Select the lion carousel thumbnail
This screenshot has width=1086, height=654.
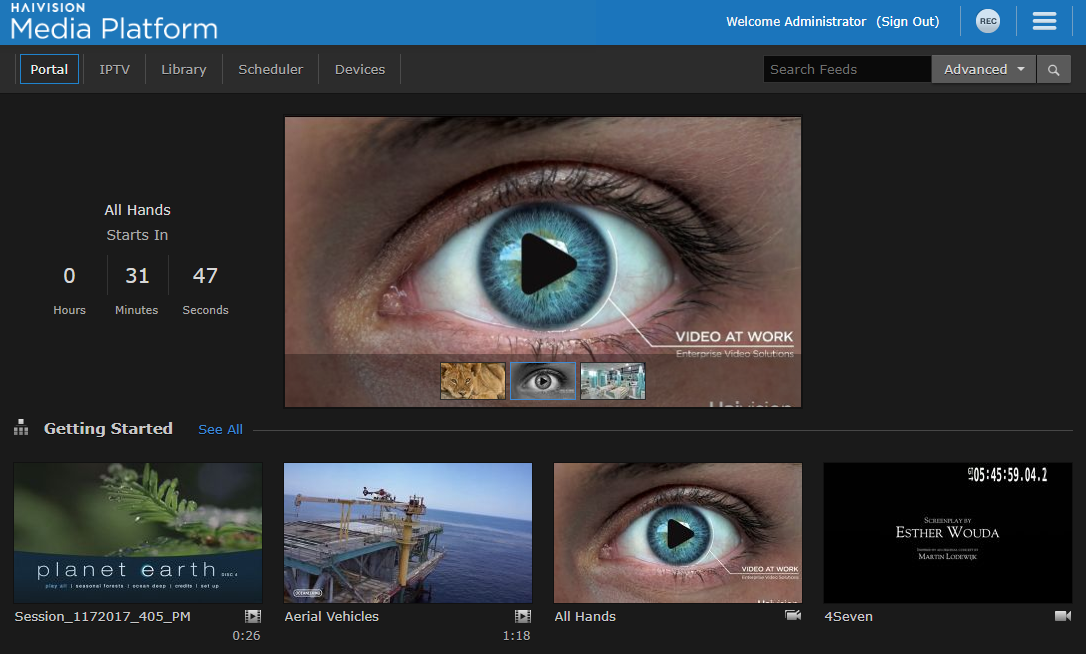(x=471, y=381)
